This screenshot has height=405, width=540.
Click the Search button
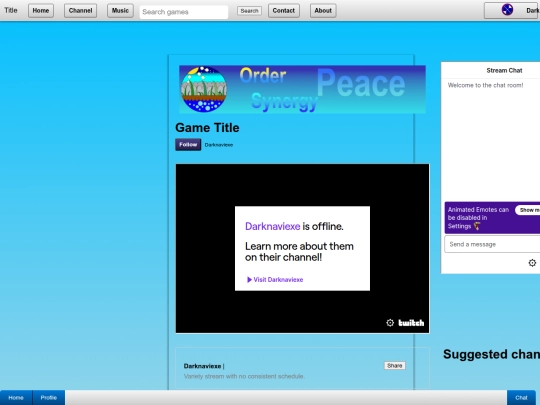249,11
